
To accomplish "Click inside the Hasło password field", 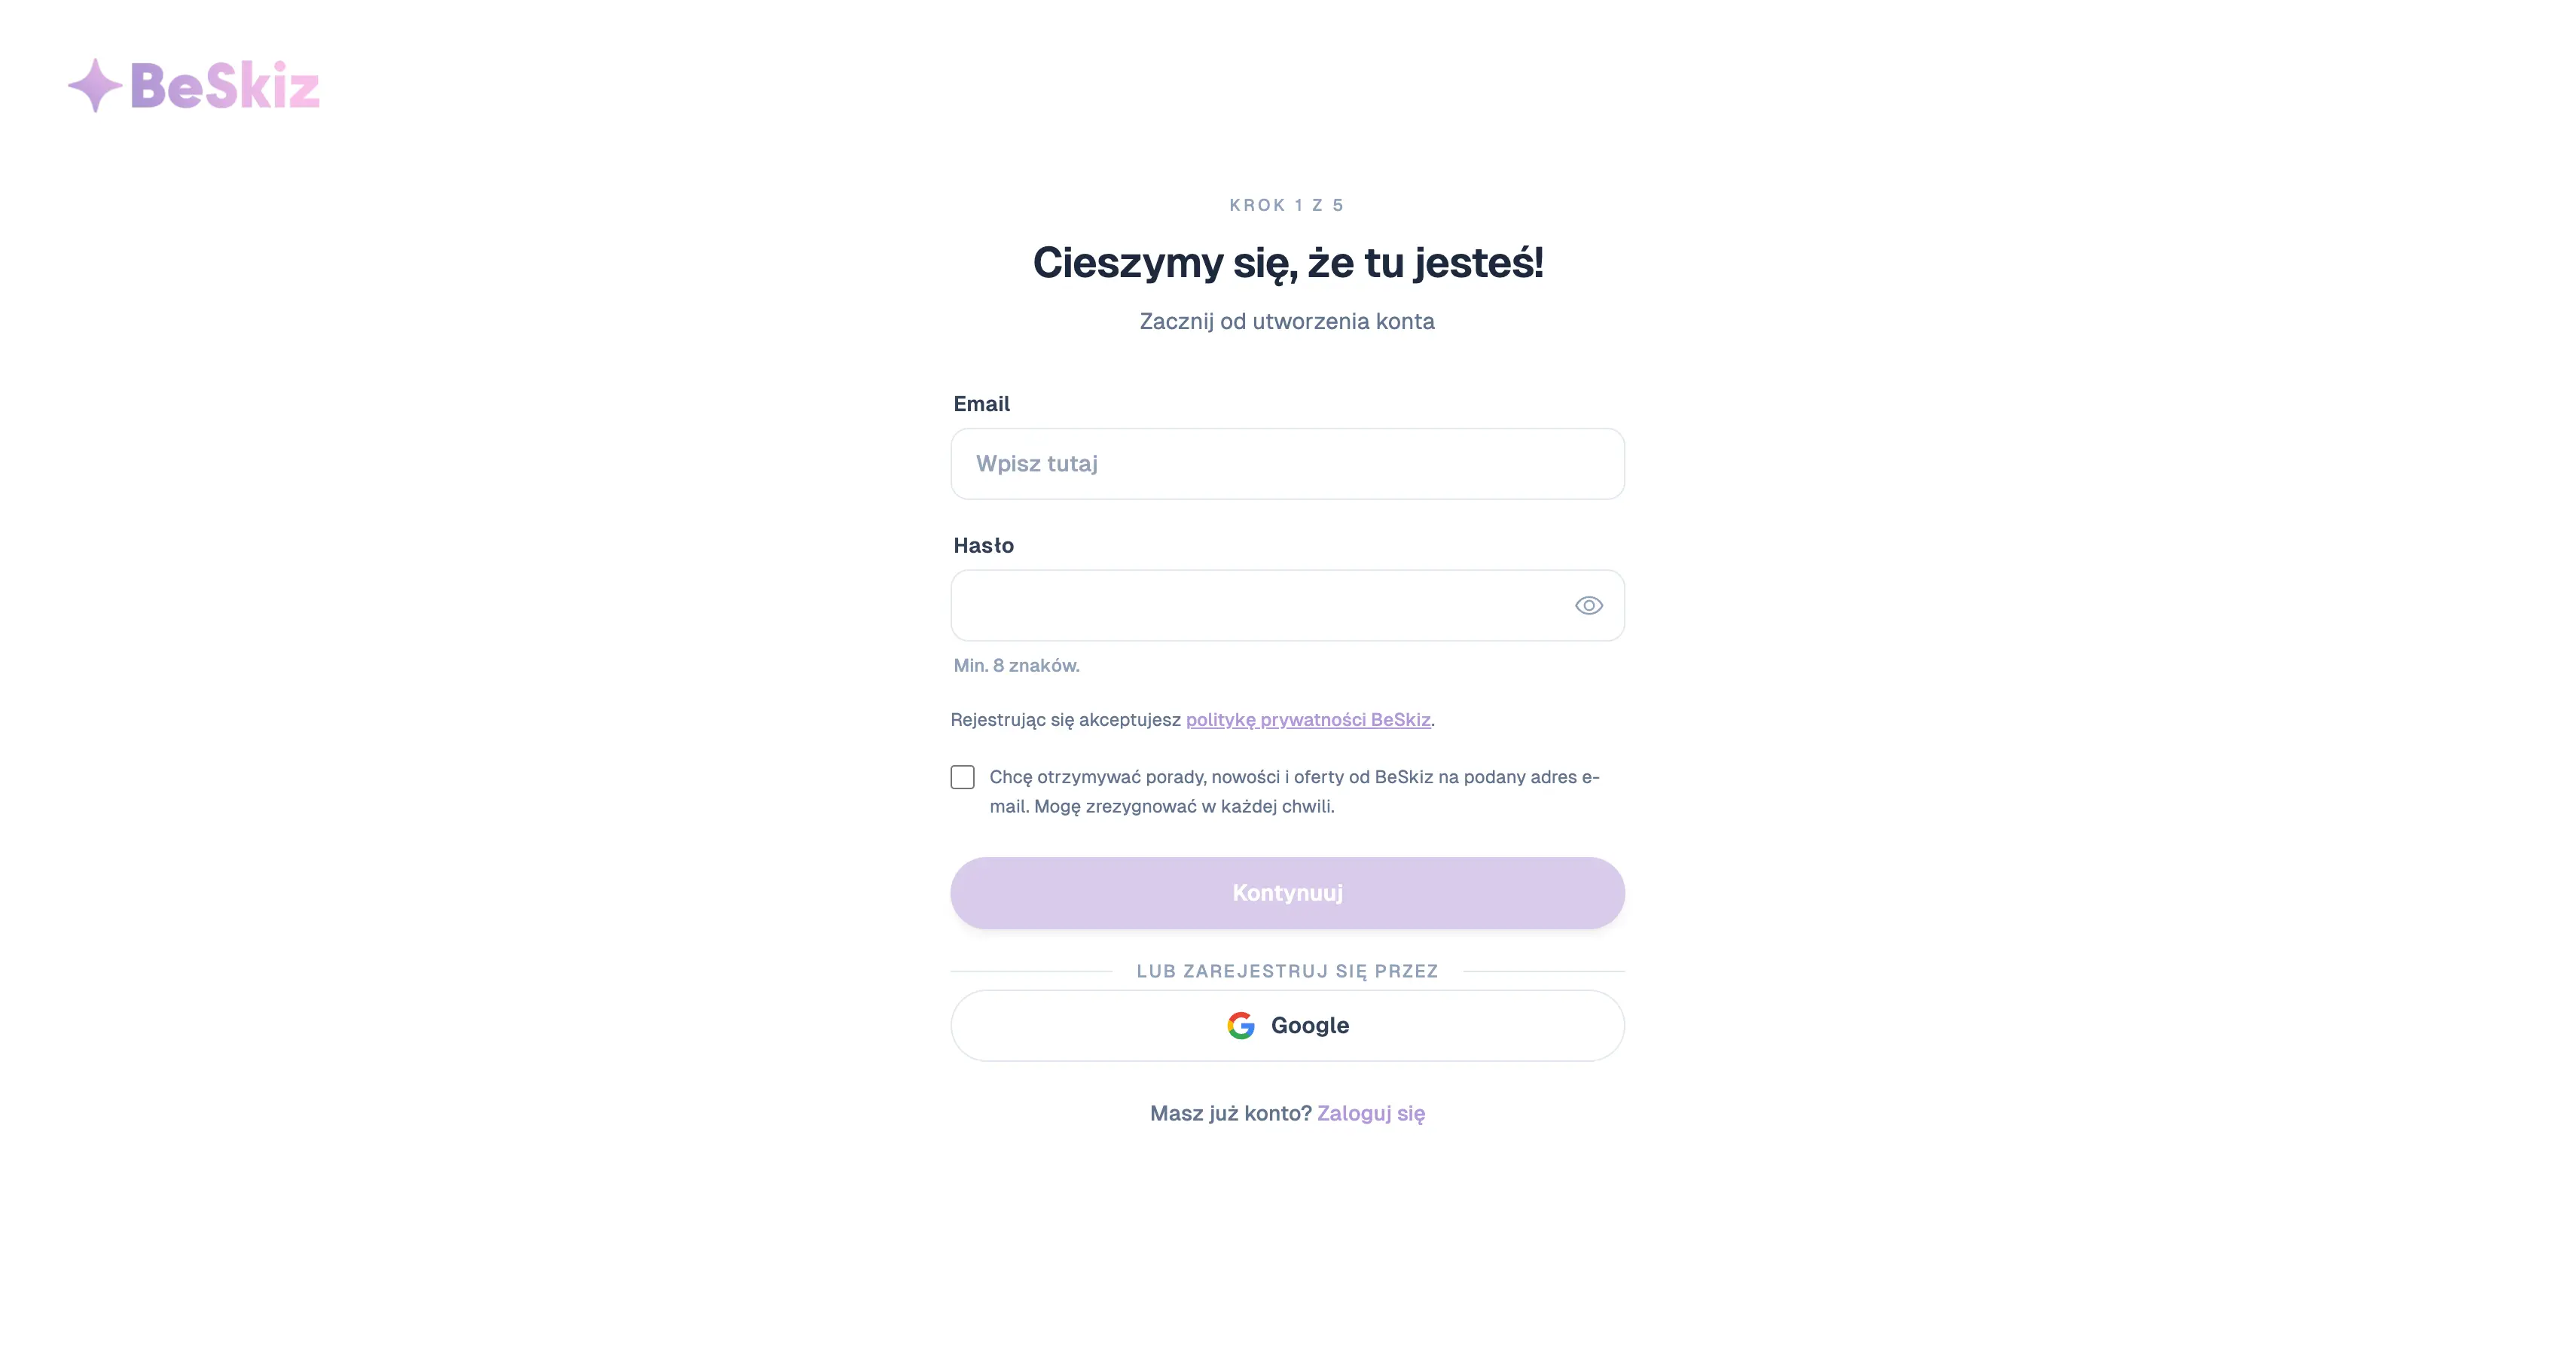I will [x=1260, y=605].
